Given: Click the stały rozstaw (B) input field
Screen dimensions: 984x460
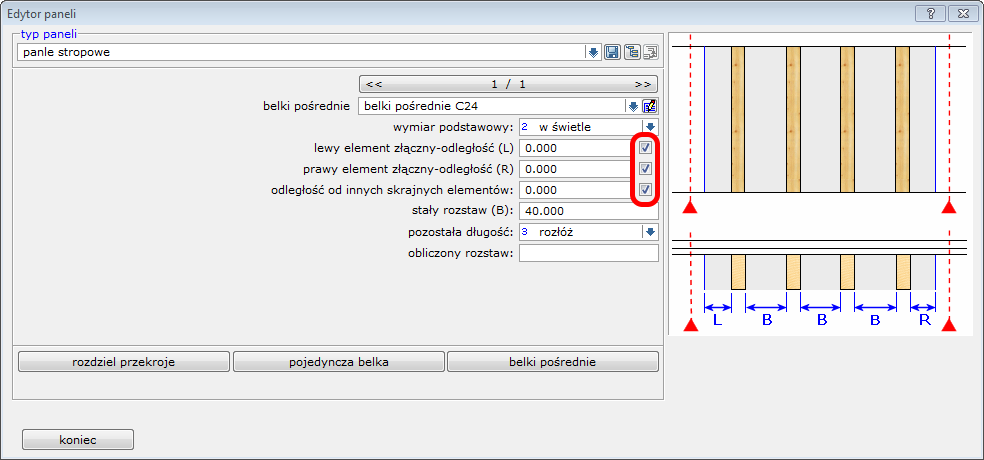Looking at the screenshot, I should click(x=588, y=211).
